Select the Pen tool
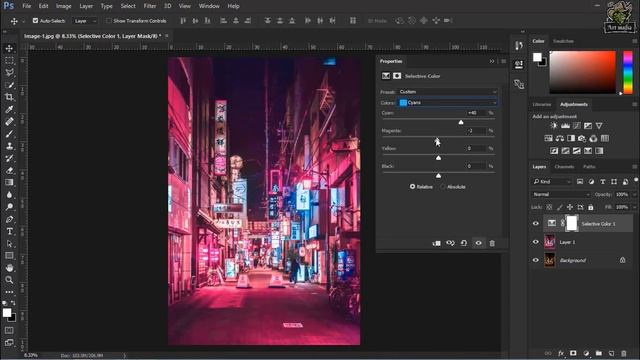640x360 pixels. 9,219
